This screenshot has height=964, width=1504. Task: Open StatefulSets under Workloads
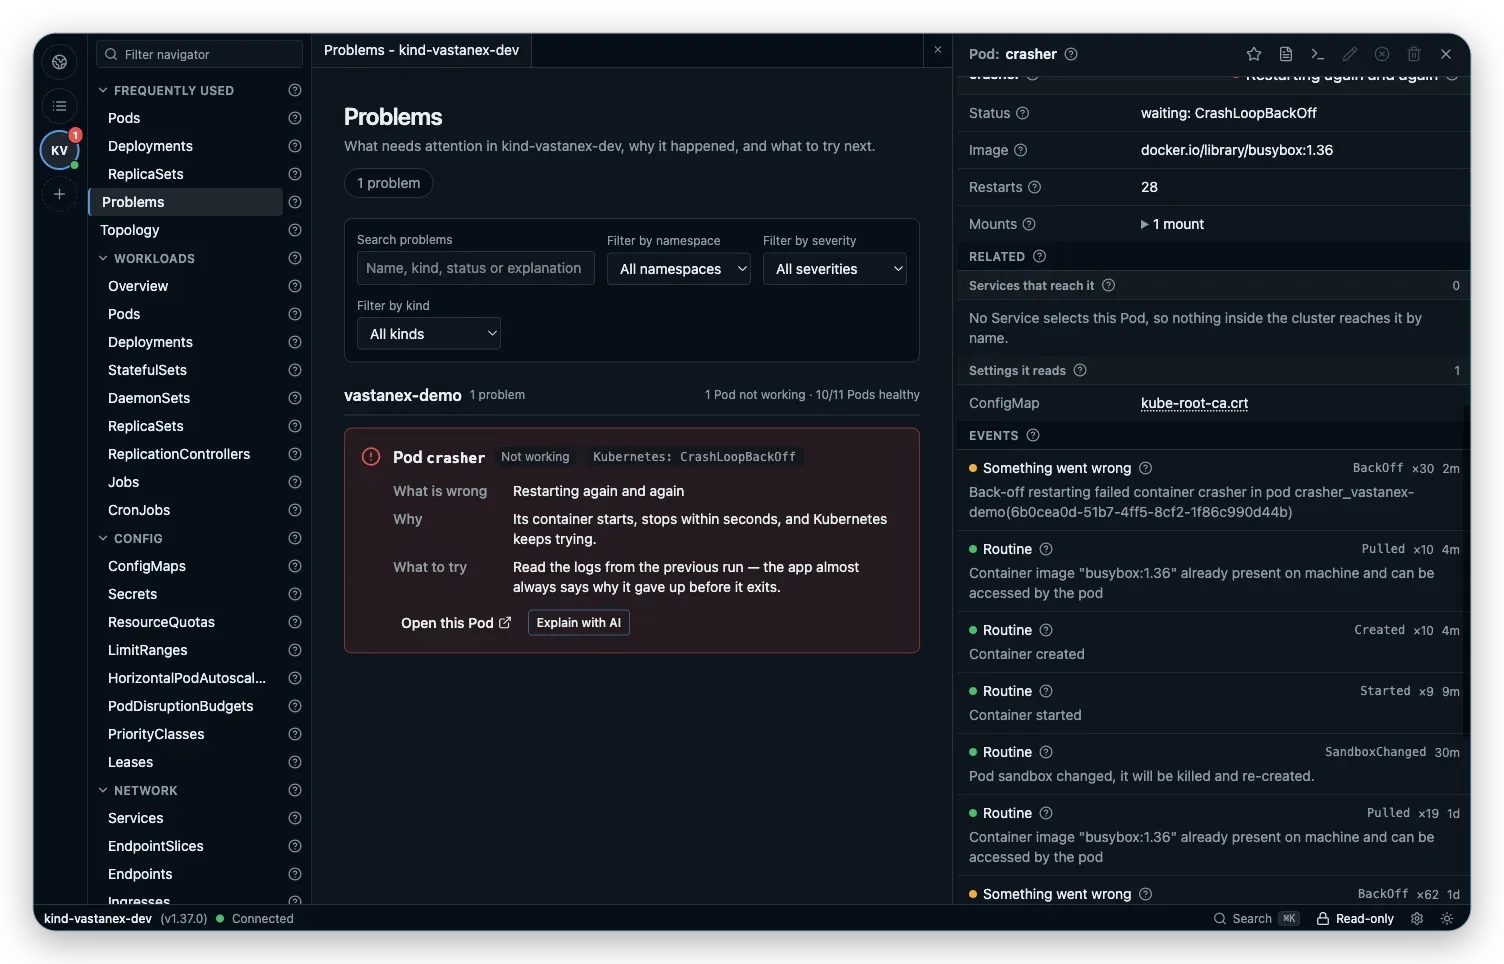click(147, 370)
